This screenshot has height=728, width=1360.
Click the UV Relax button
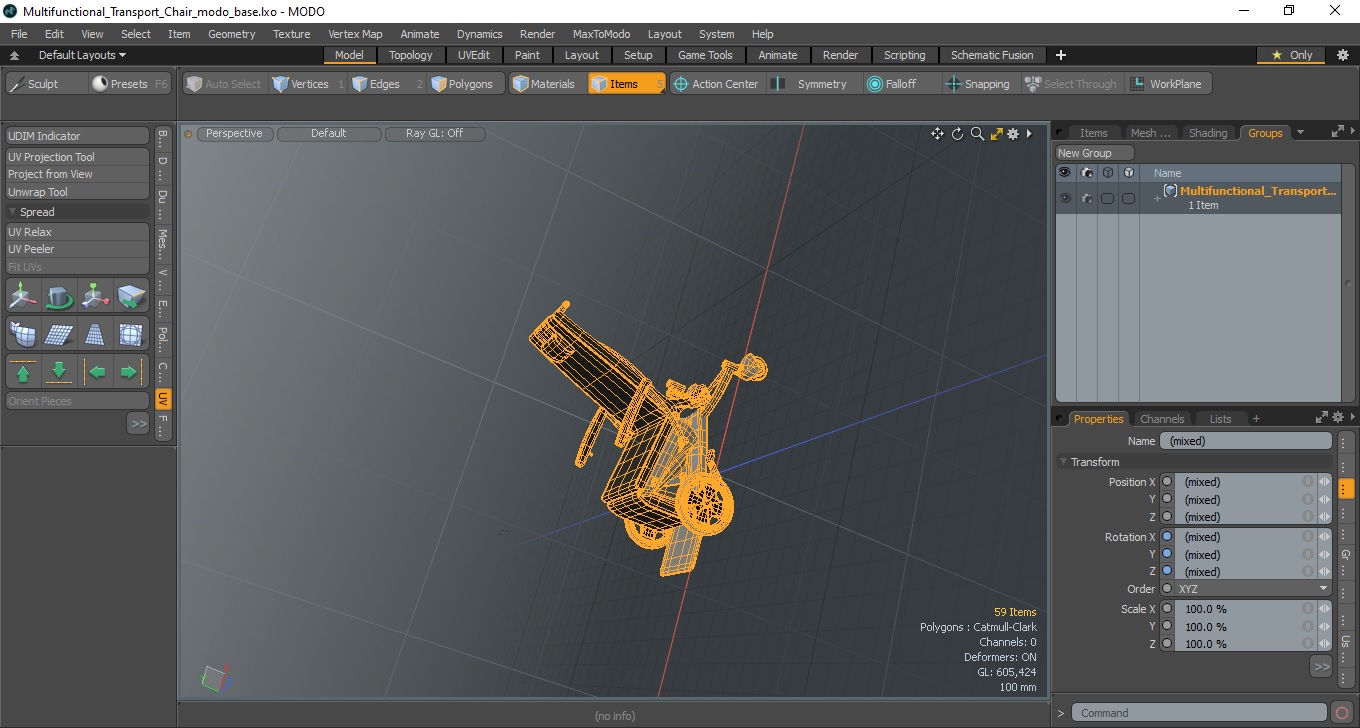(78, 232)
